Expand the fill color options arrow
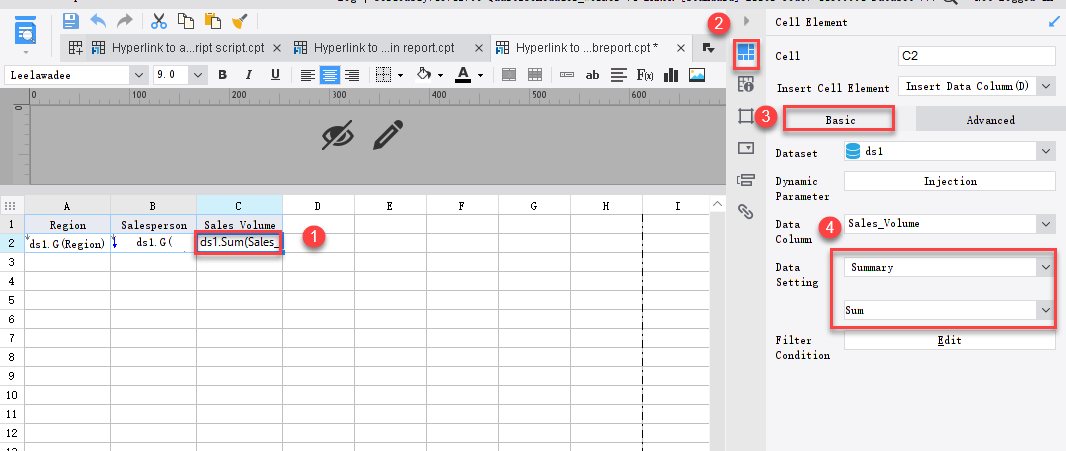 [441, 76]
